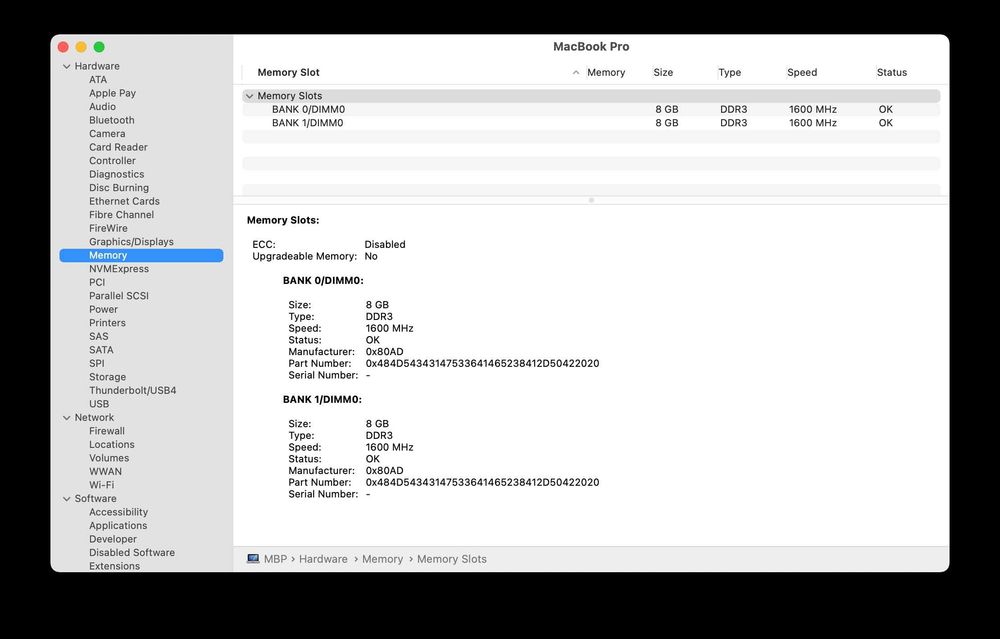The height and width of the screenshot is (639, 1000).
Task: Open Developer under Software
Action: [113, 539]
